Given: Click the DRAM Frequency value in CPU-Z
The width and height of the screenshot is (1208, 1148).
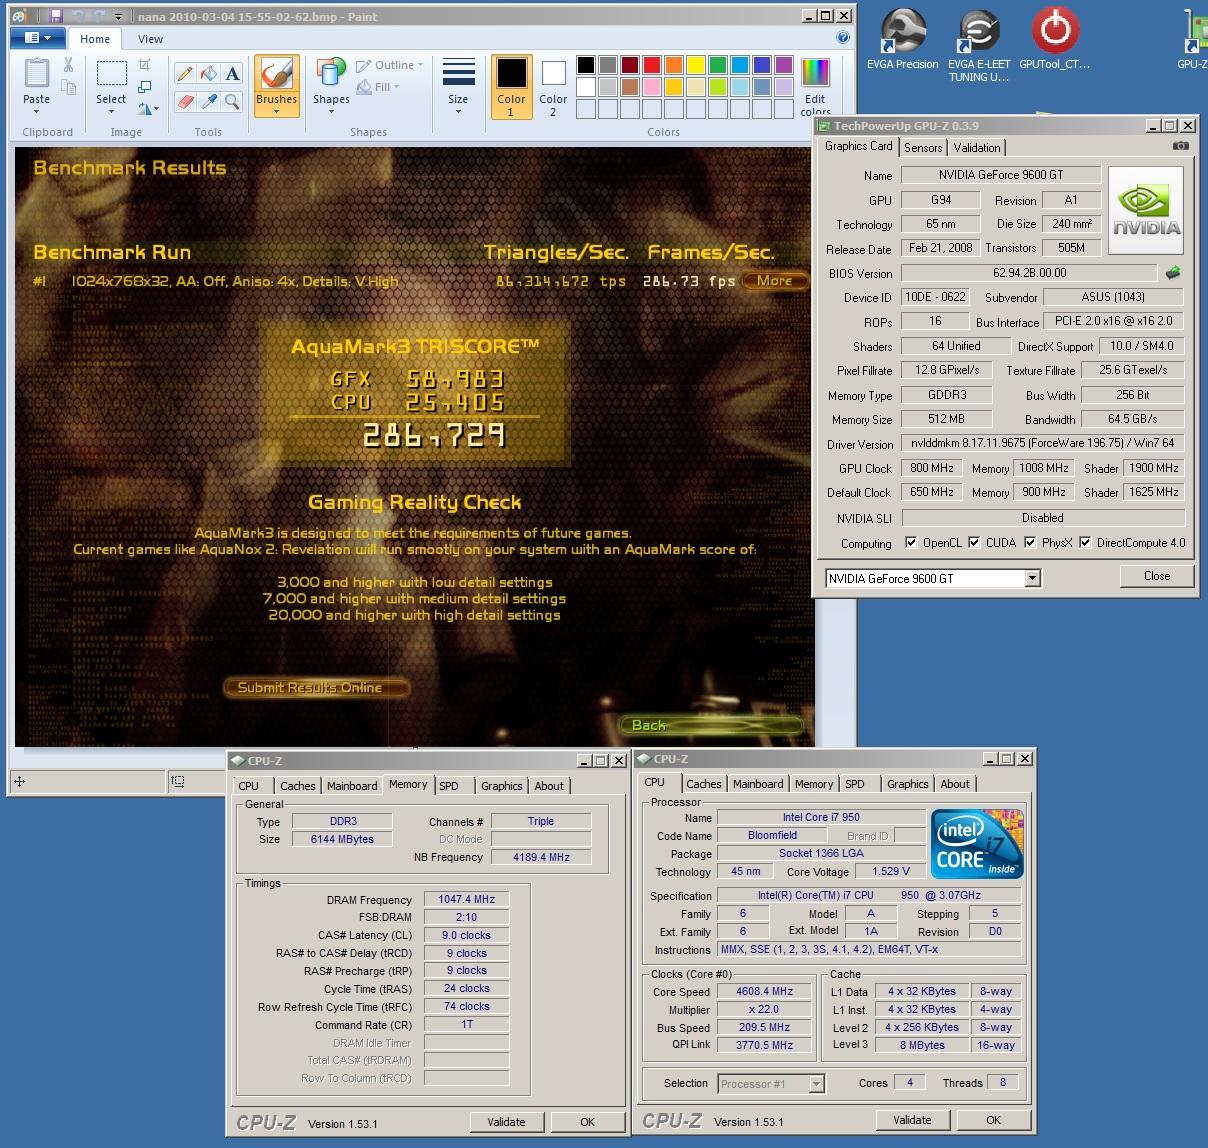Looking at the screenshot, I should pos(466,899).
